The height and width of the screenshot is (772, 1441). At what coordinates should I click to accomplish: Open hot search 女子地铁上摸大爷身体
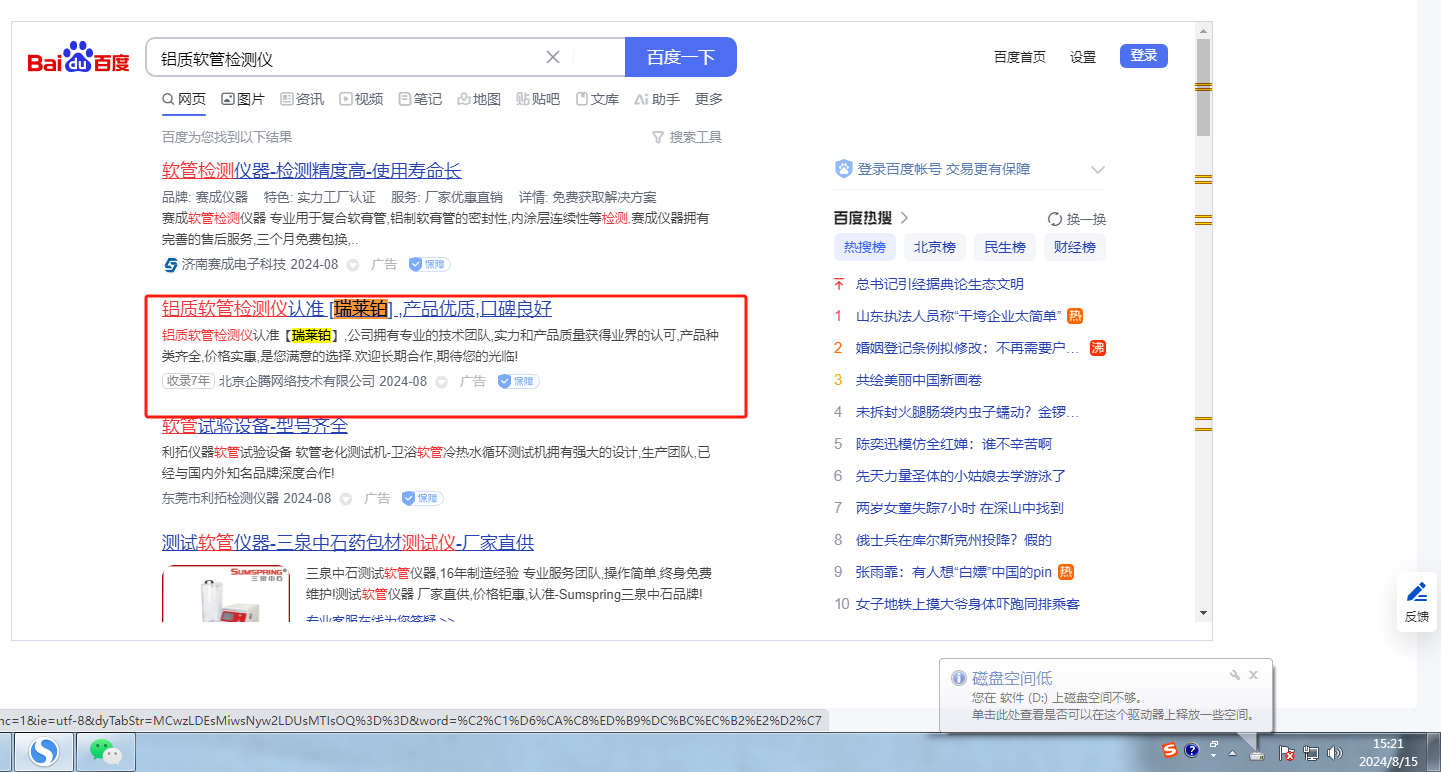[968, 604]
